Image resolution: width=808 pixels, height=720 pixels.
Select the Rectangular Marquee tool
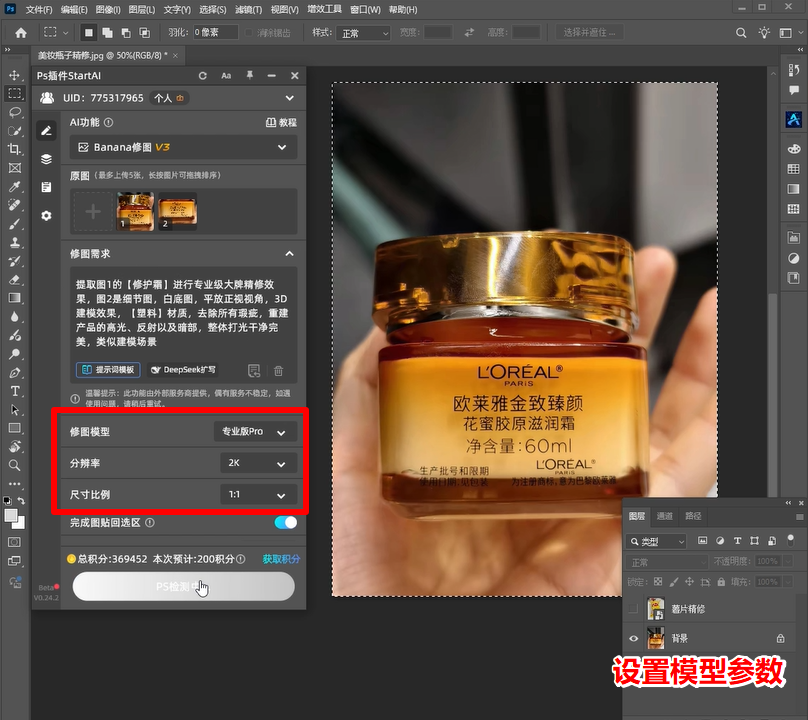coord(14,93)
